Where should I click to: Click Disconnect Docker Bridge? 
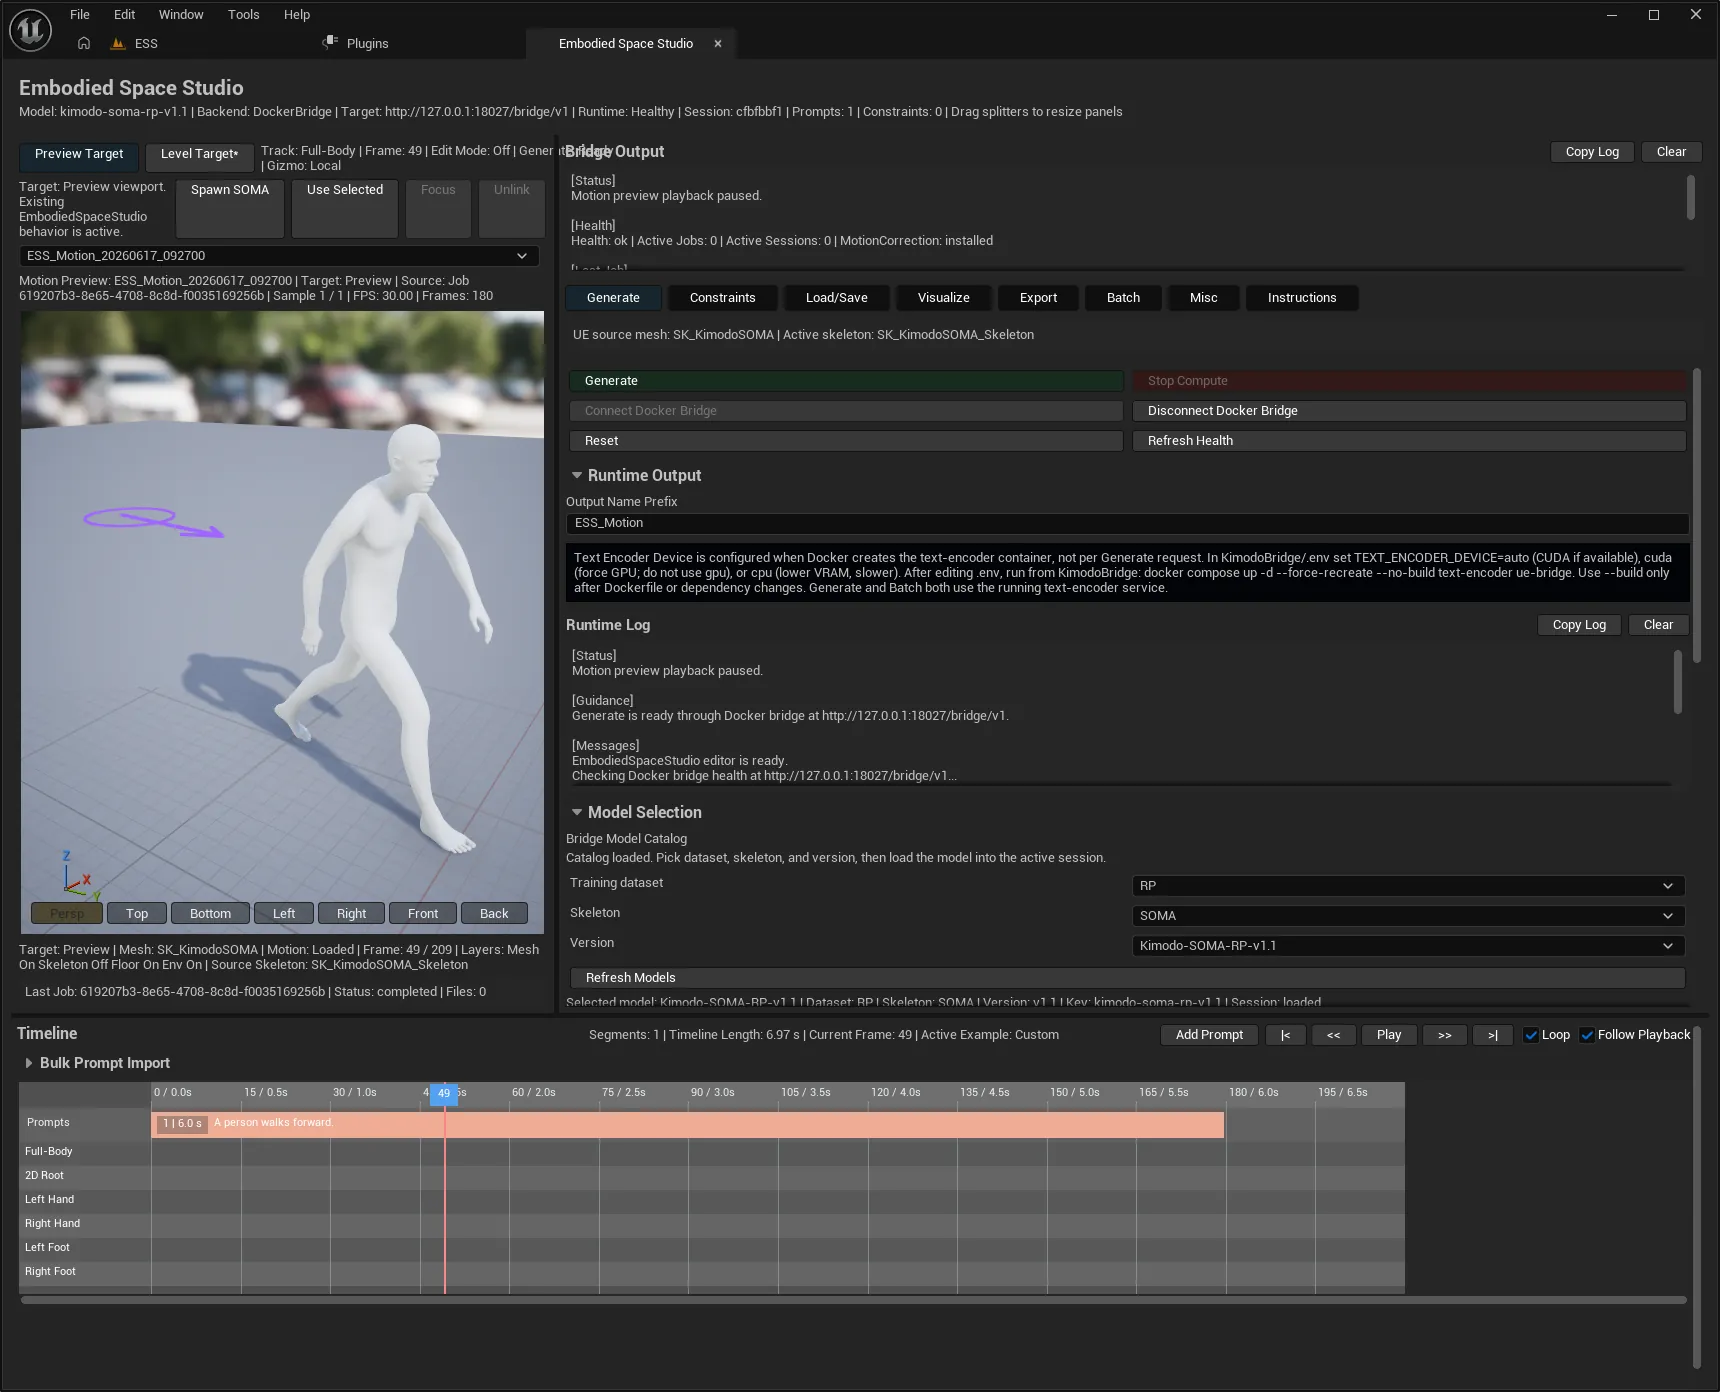[1409, 411]
